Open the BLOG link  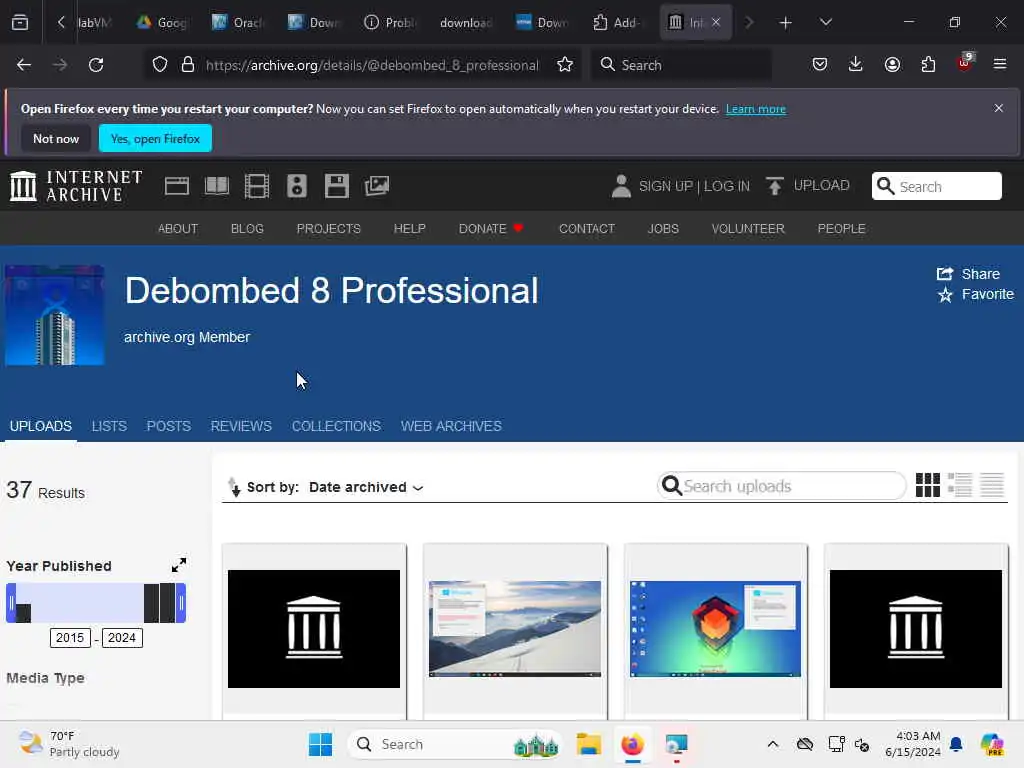[x=247, y=229]
